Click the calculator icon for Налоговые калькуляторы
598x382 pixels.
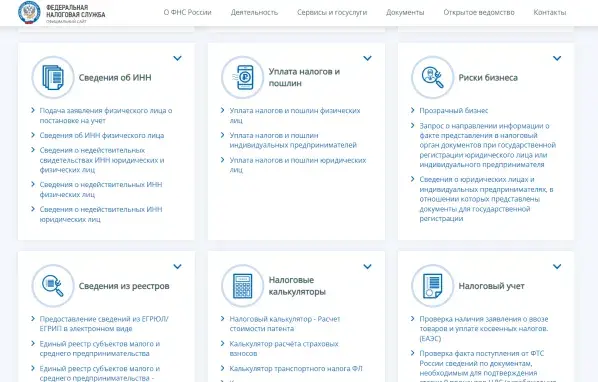tap(243, 286)
